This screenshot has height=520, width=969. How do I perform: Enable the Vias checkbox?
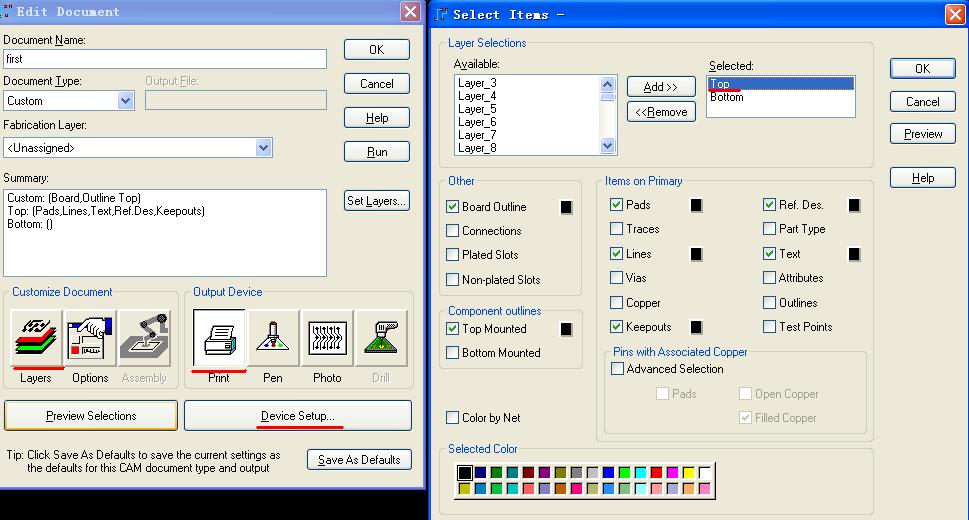616,278
